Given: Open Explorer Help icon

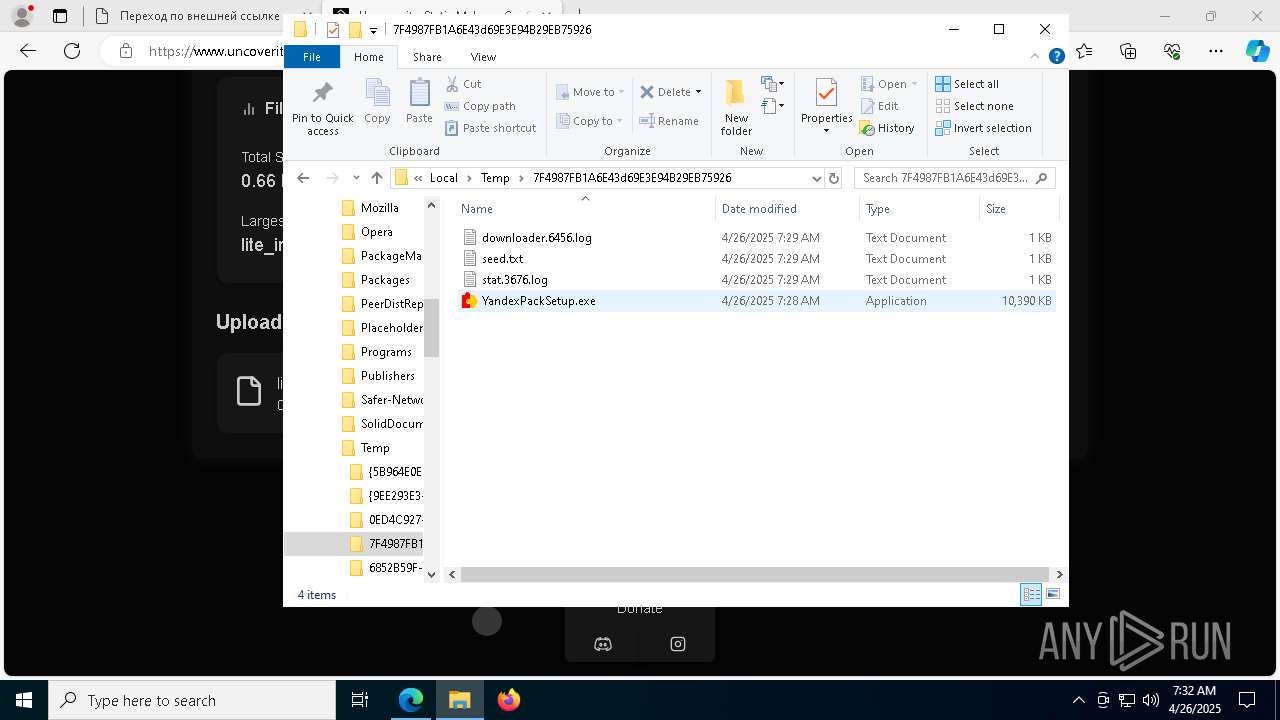Looking at the screenshot, I should coord(1056,57).
